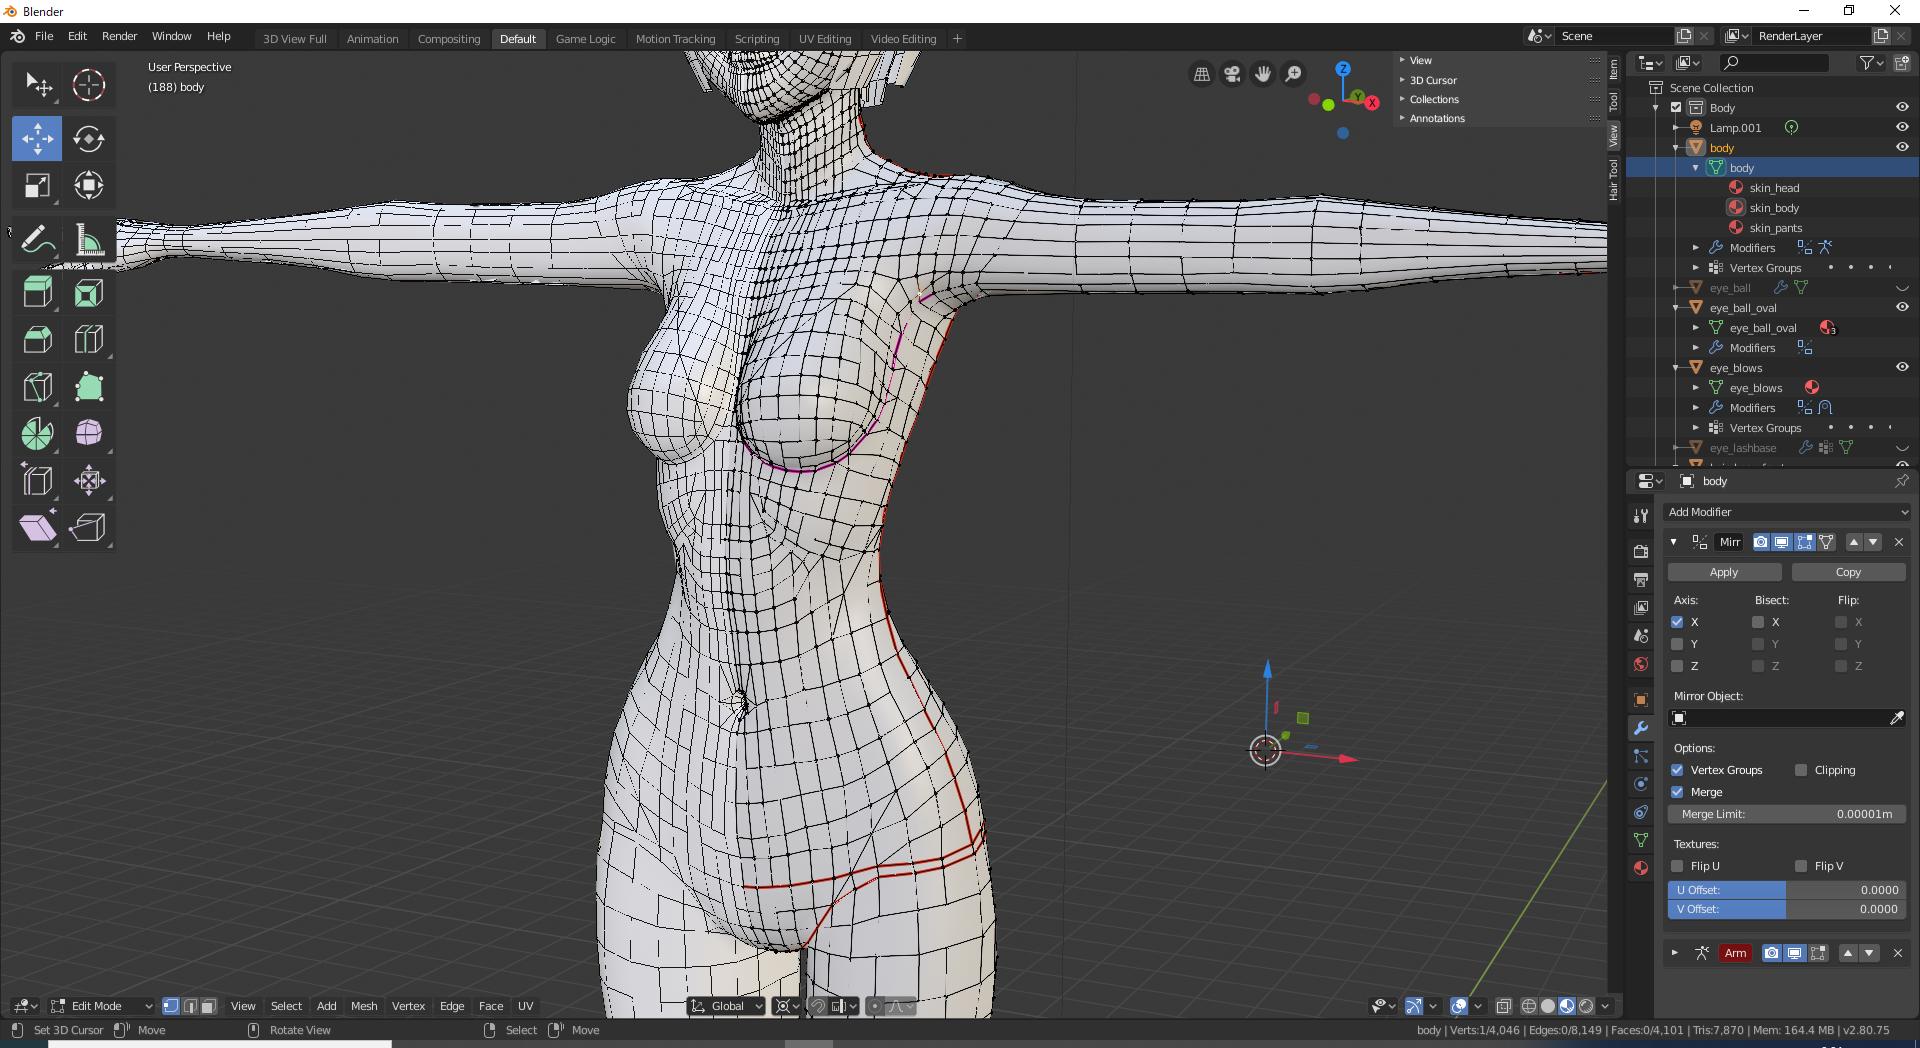Uncheck the Merge option

(x=1678, y=792)
